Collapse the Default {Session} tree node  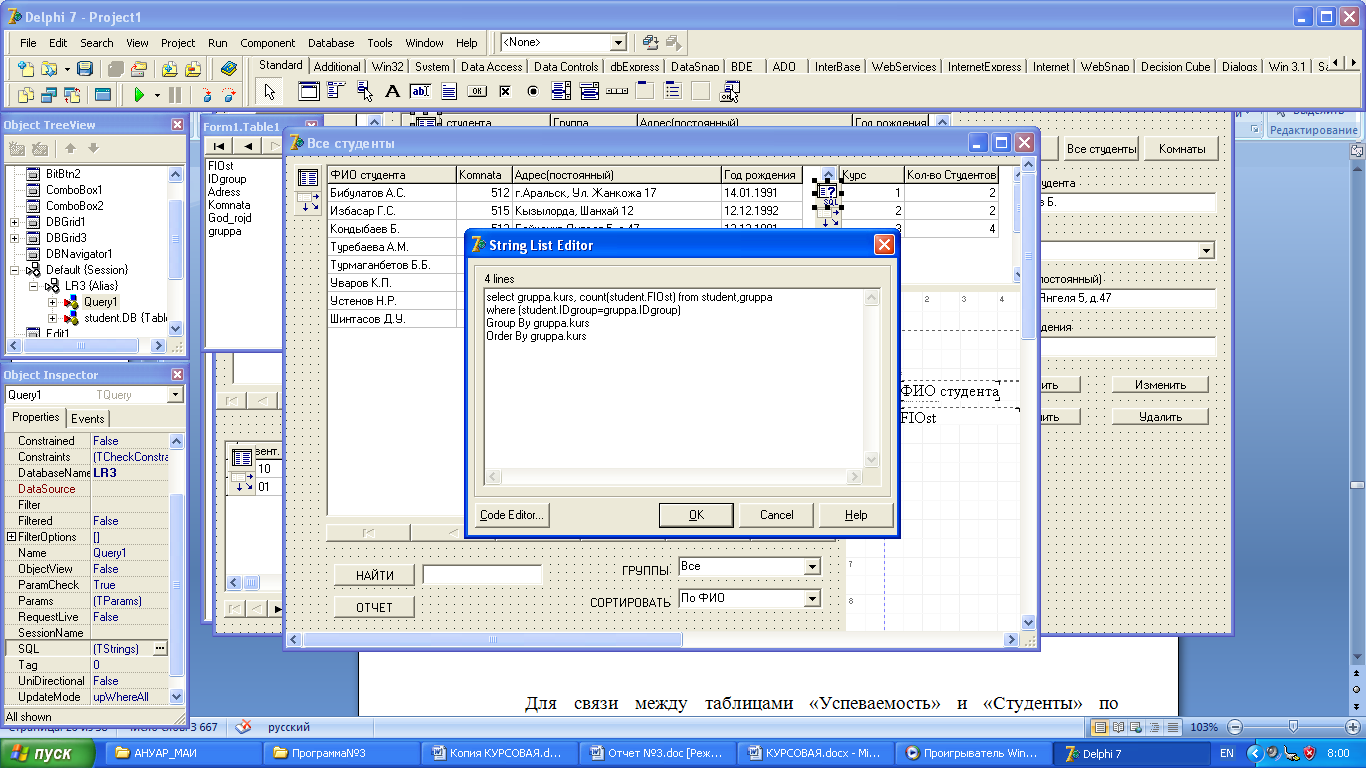click(x=14, y=270)
